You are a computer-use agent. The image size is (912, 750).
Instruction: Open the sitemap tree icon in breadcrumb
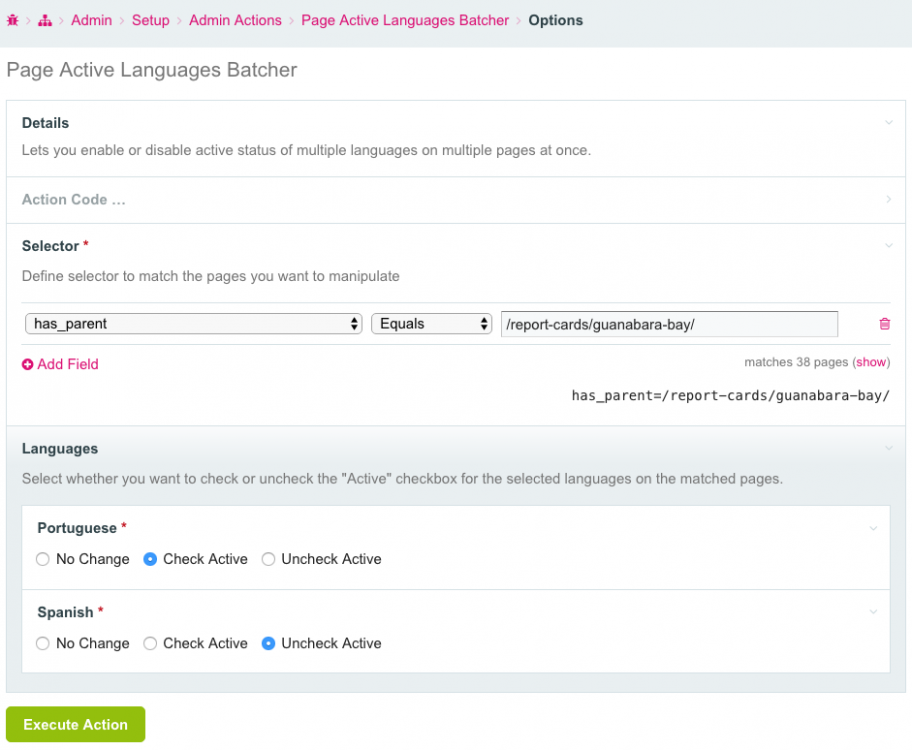click(45, 20)
